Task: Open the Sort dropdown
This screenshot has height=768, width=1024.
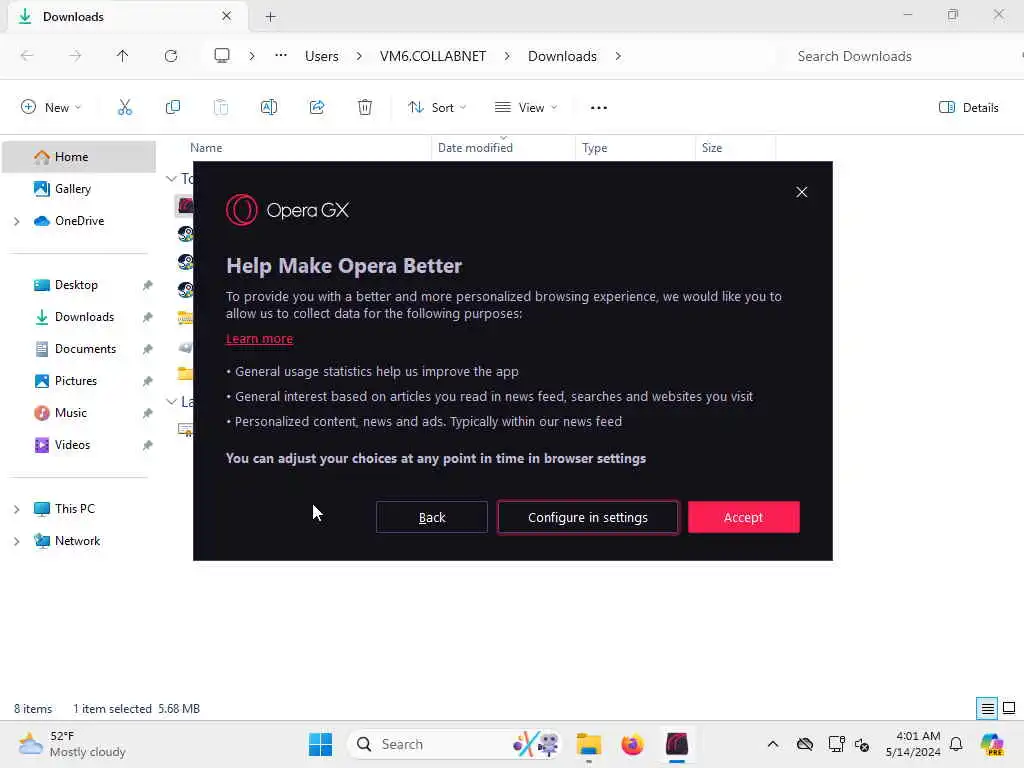Action: 437,108
